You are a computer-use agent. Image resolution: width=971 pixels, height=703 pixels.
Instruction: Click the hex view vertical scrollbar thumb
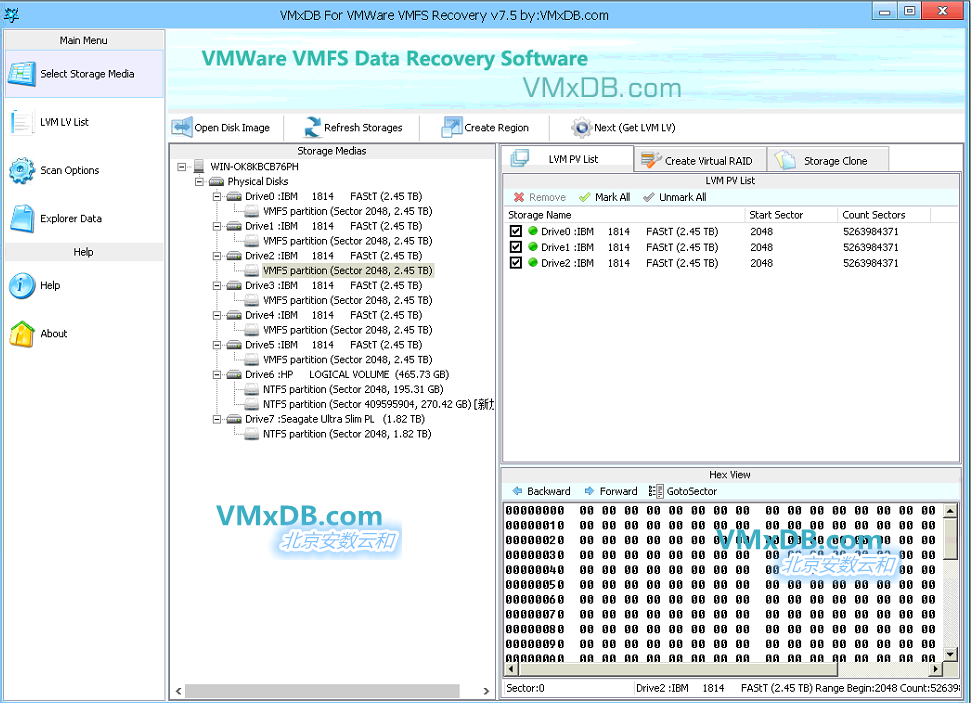coord(951,538)
